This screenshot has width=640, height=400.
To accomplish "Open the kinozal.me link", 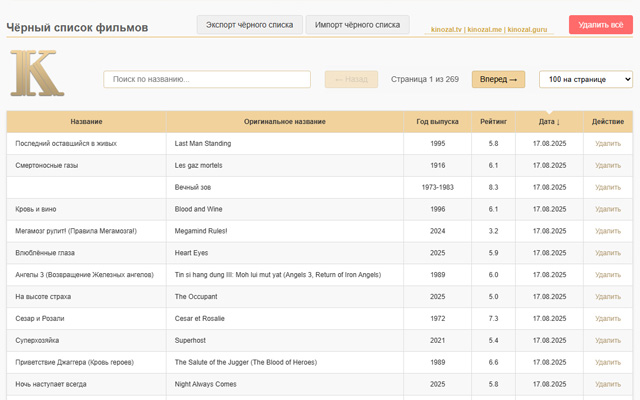I will [484, 29].
